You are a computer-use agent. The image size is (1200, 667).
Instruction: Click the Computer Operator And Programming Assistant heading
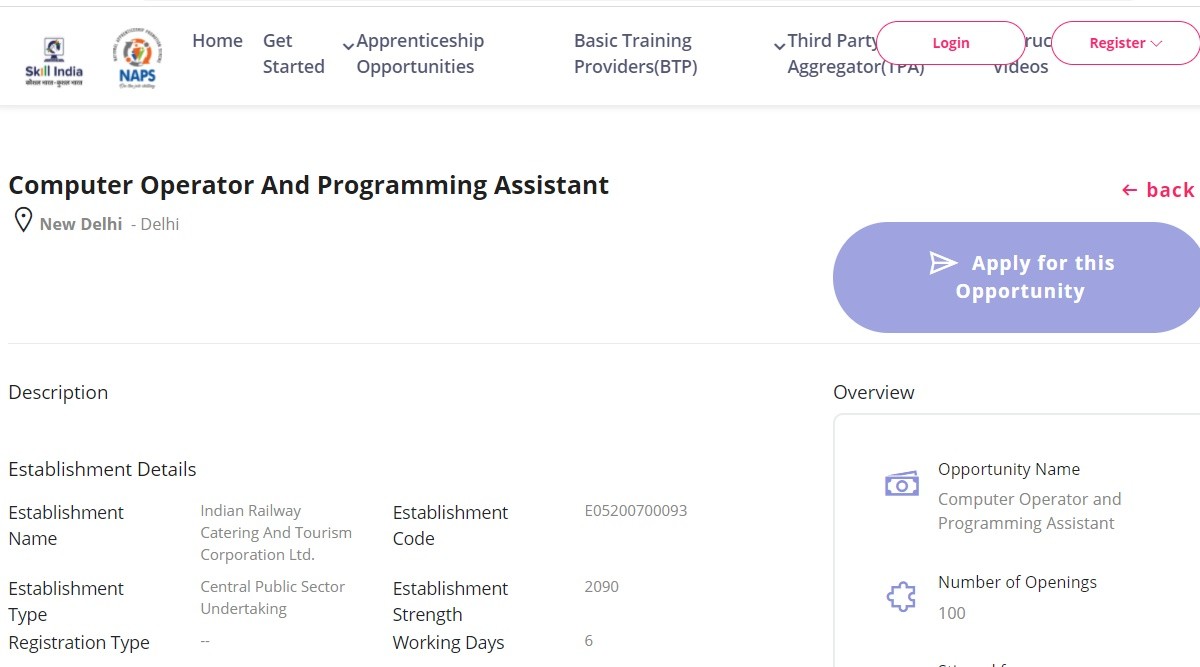[308, 186]
